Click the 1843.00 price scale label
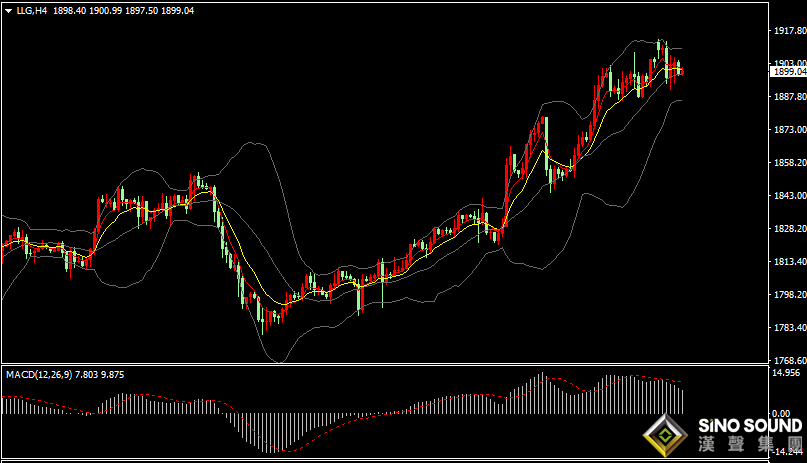807x463 pixels. coord(790,195)
